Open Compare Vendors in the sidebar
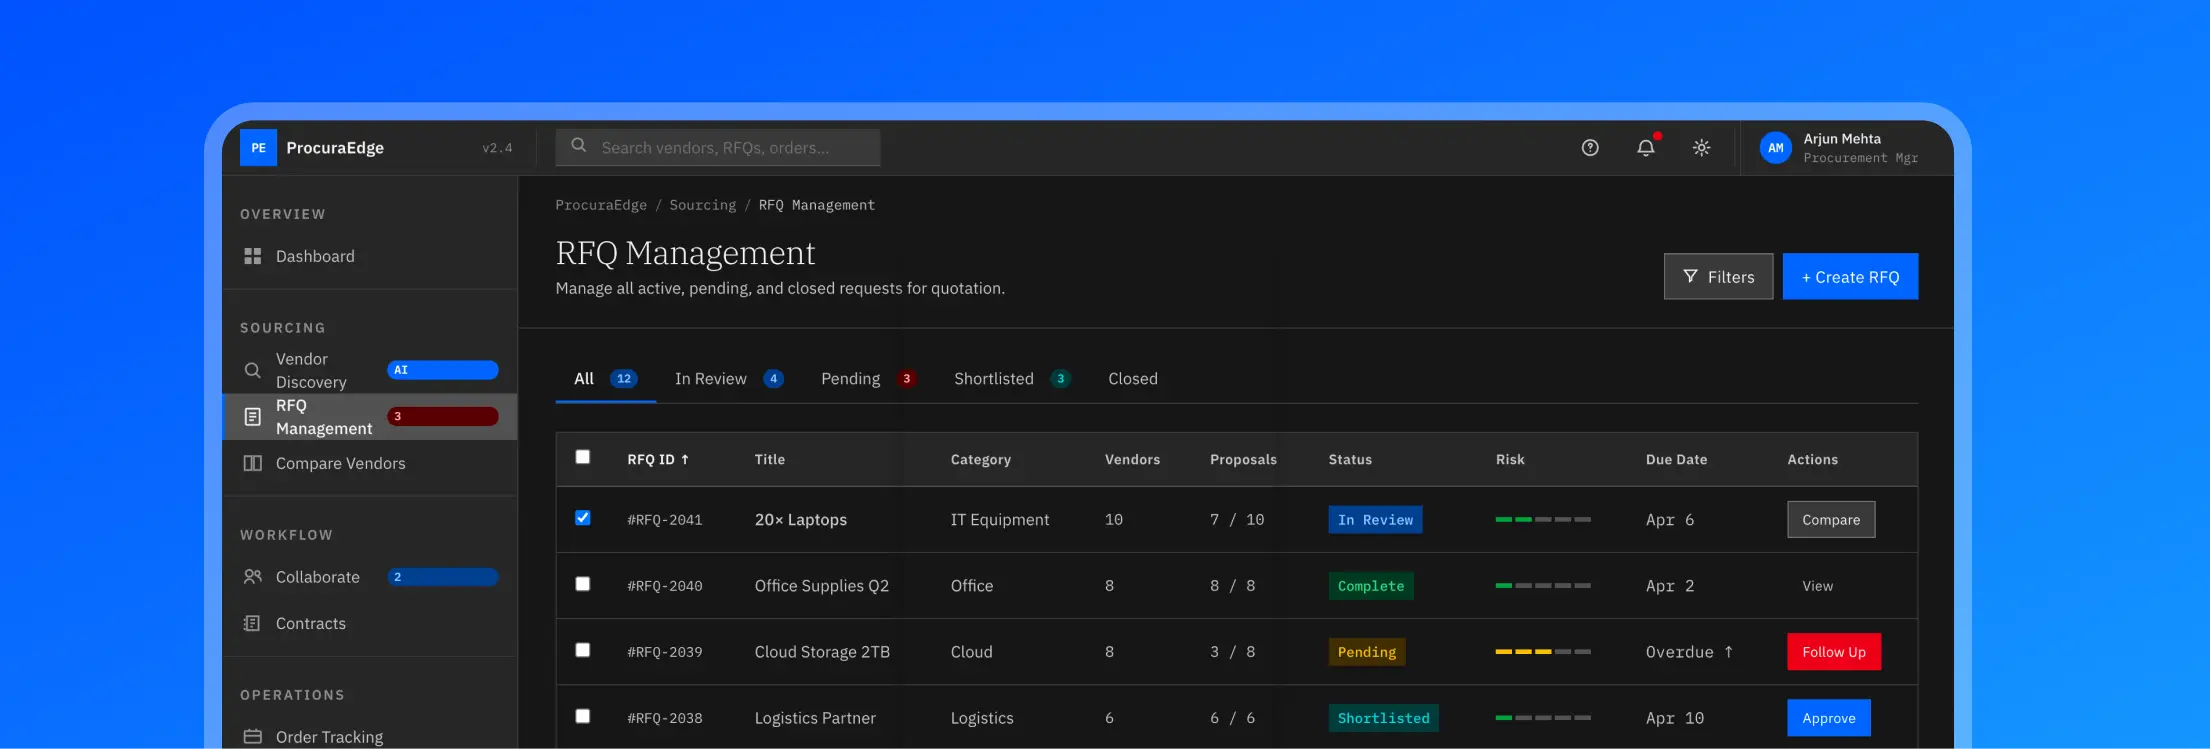This screenshot has height=749, width=2210. tap(370, 464)
